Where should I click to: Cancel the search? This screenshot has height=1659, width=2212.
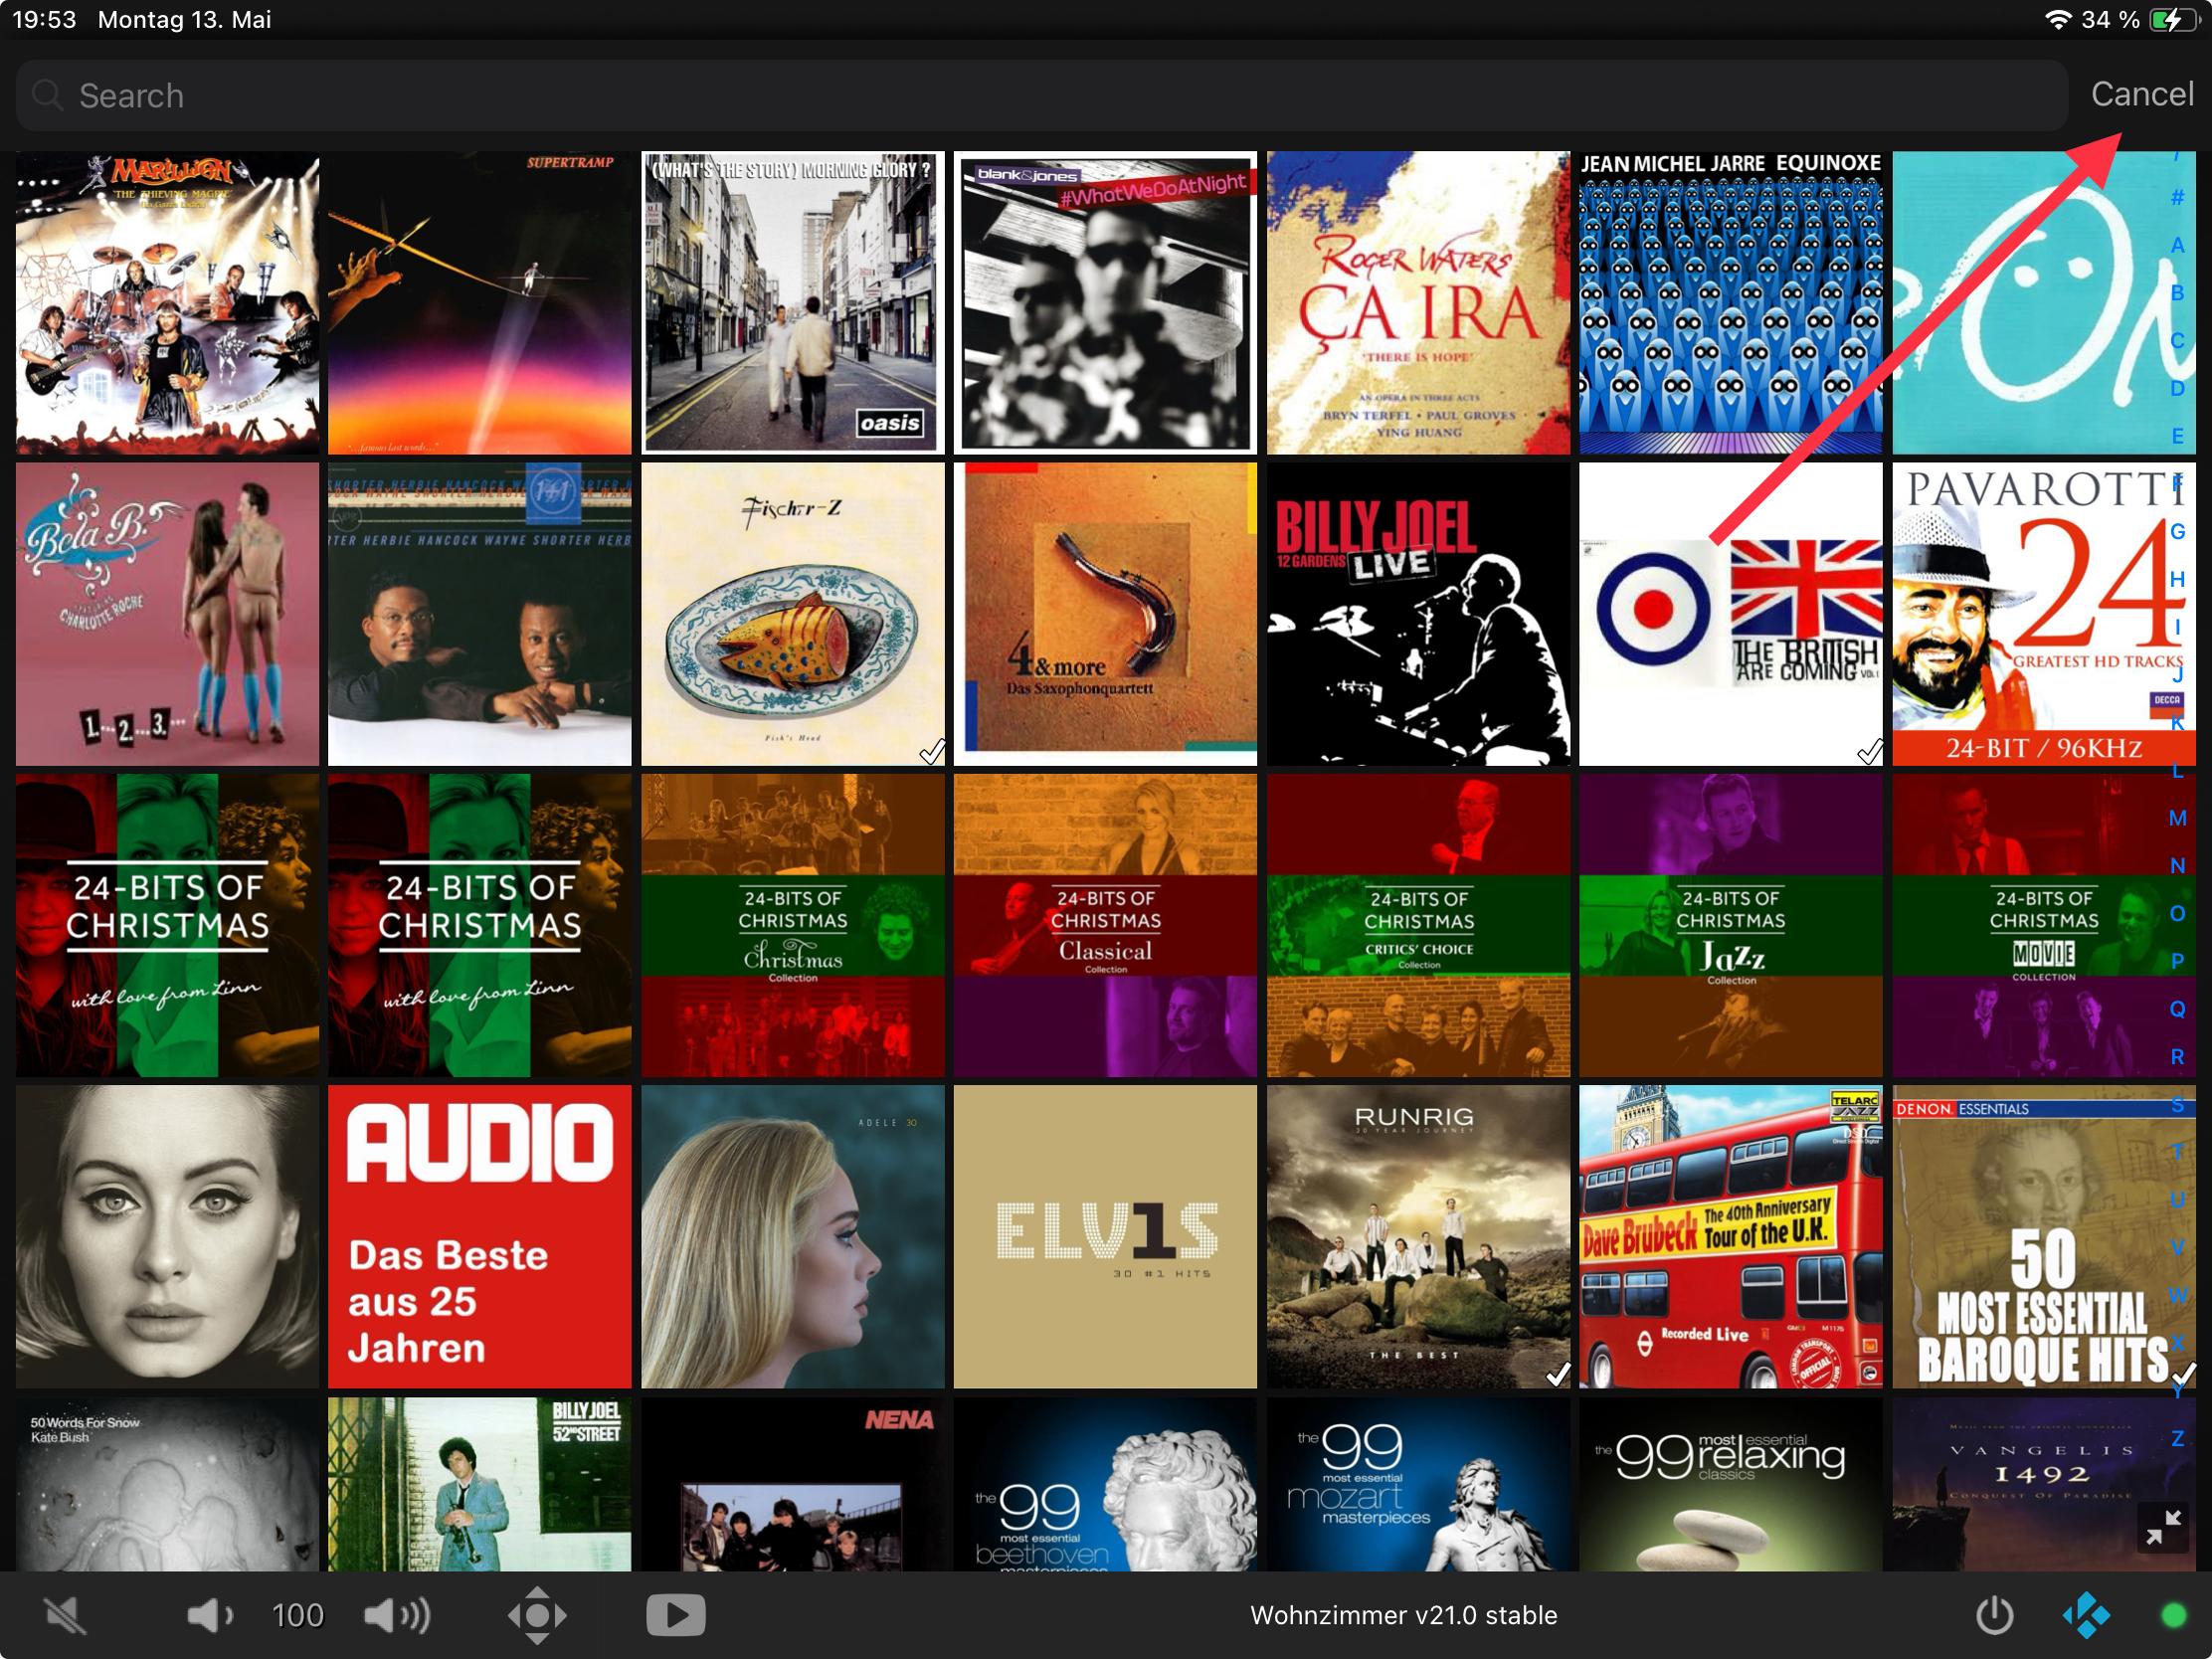click(x=2142, y=94)
